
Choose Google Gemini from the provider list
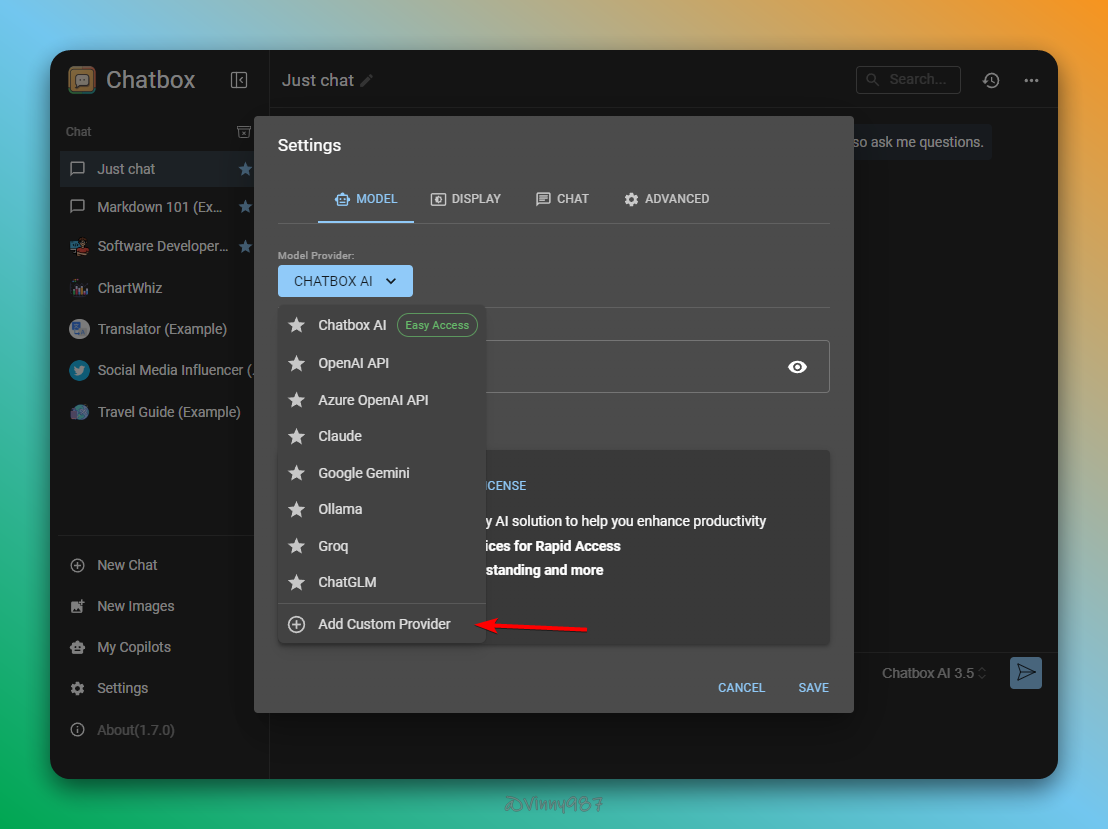[x=363, y=473]
